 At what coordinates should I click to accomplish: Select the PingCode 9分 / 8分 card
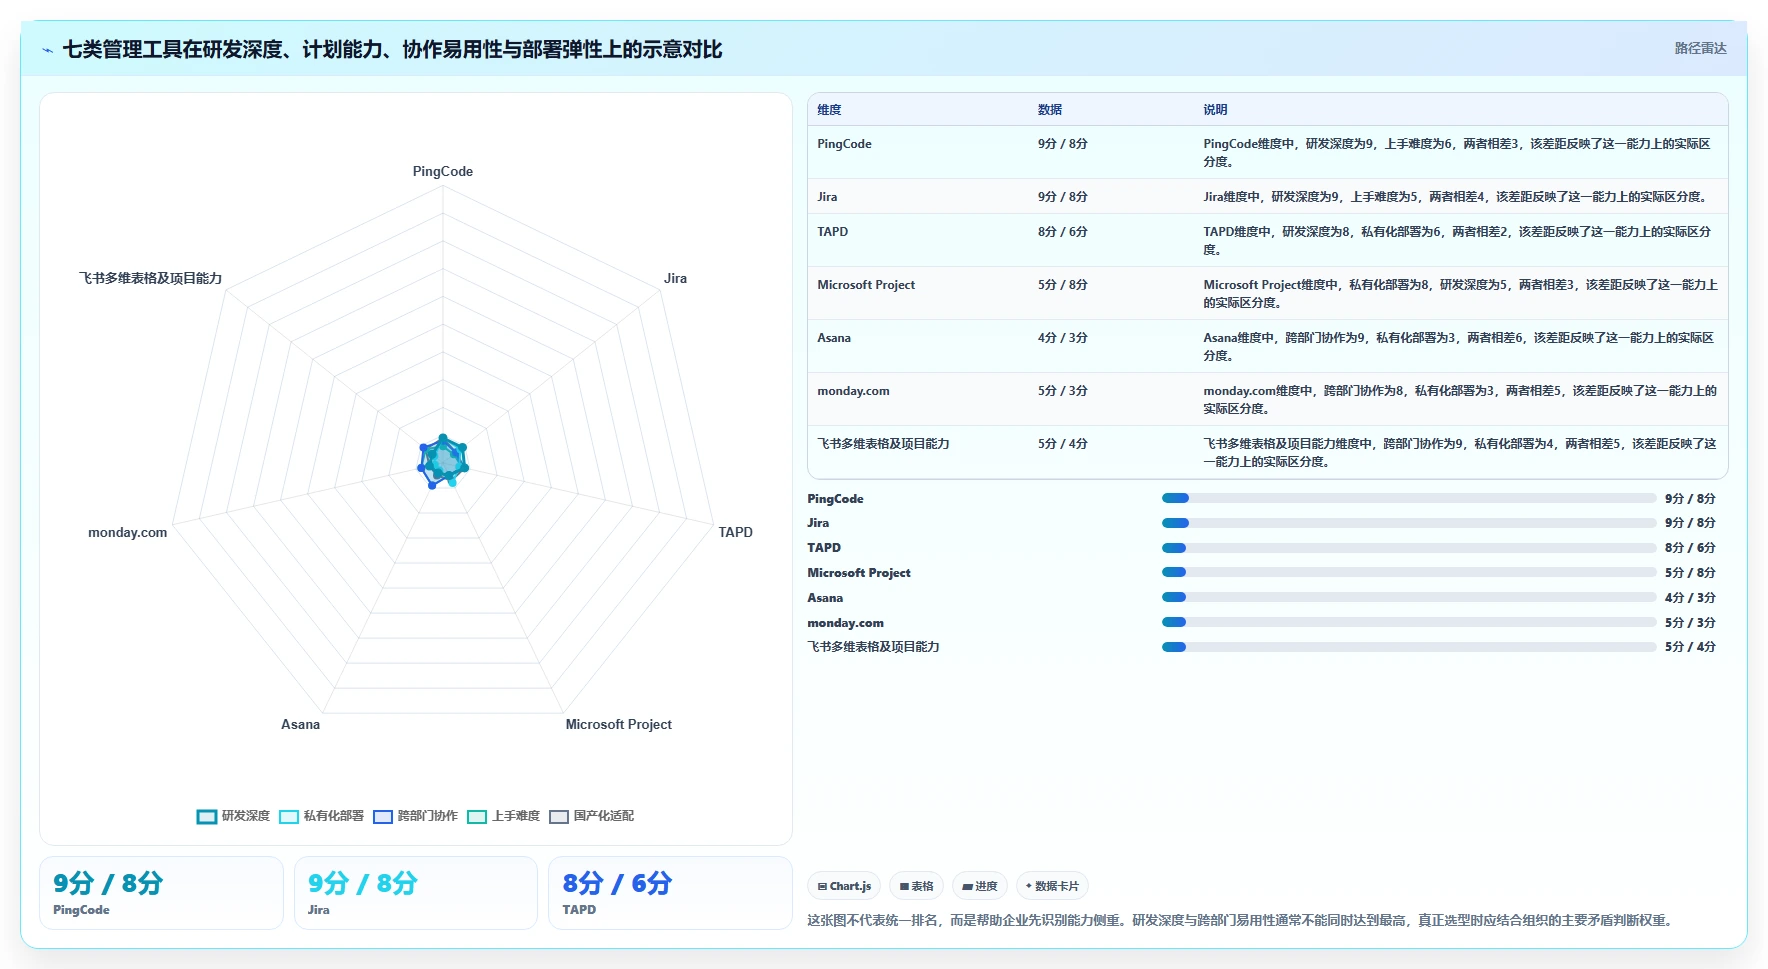tap(161, 893)
